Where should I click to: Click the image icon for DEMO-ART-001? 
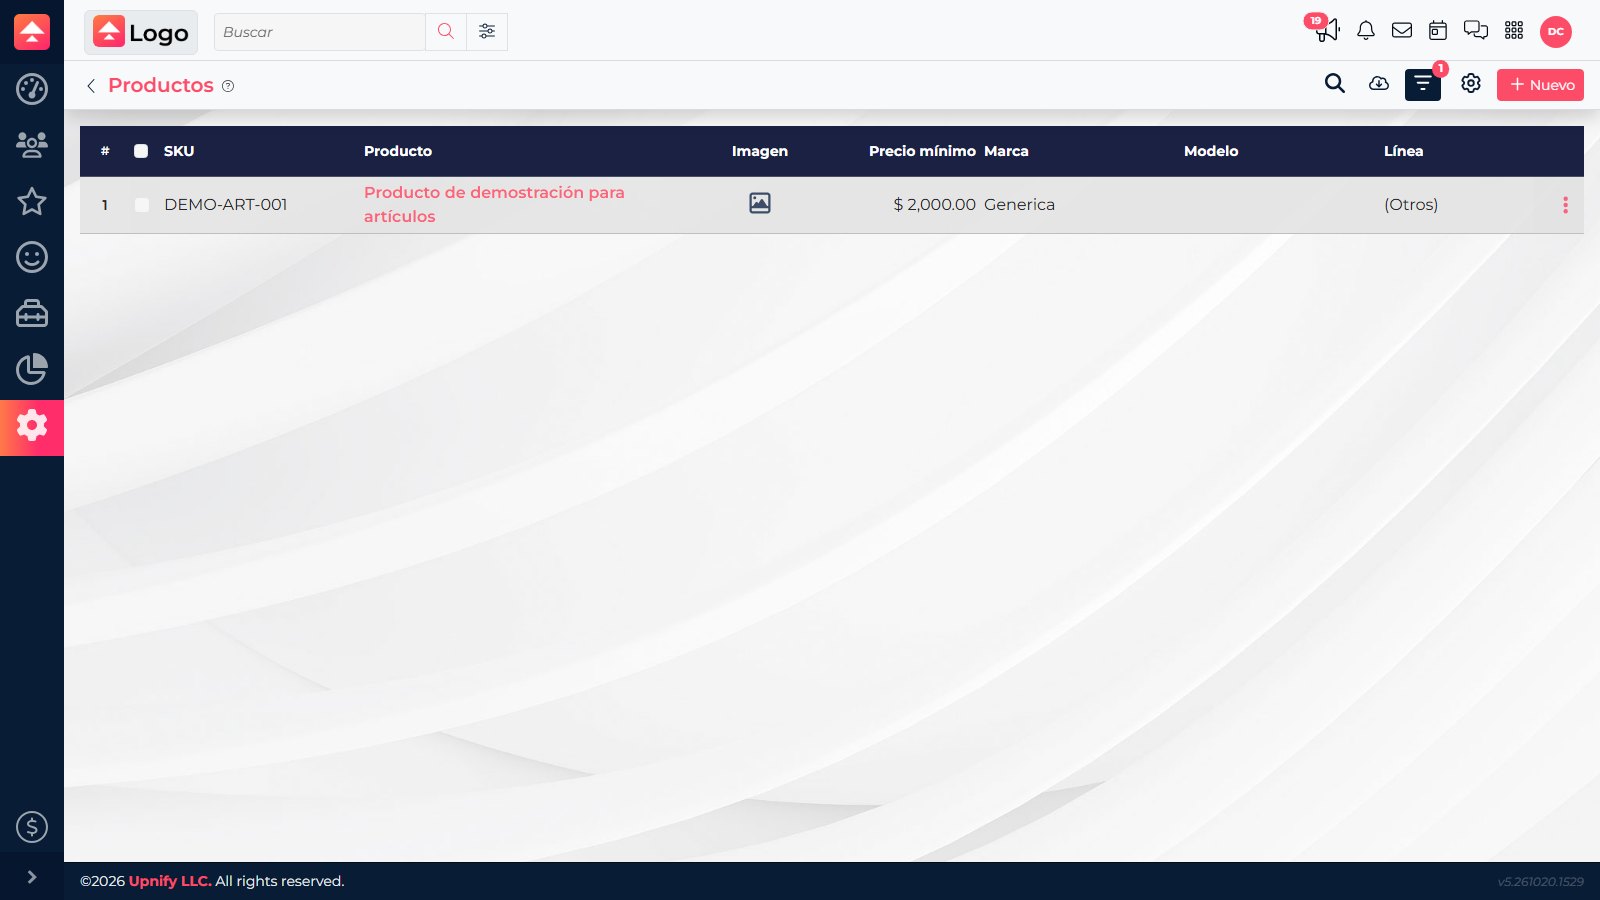[x=760, y=203]
